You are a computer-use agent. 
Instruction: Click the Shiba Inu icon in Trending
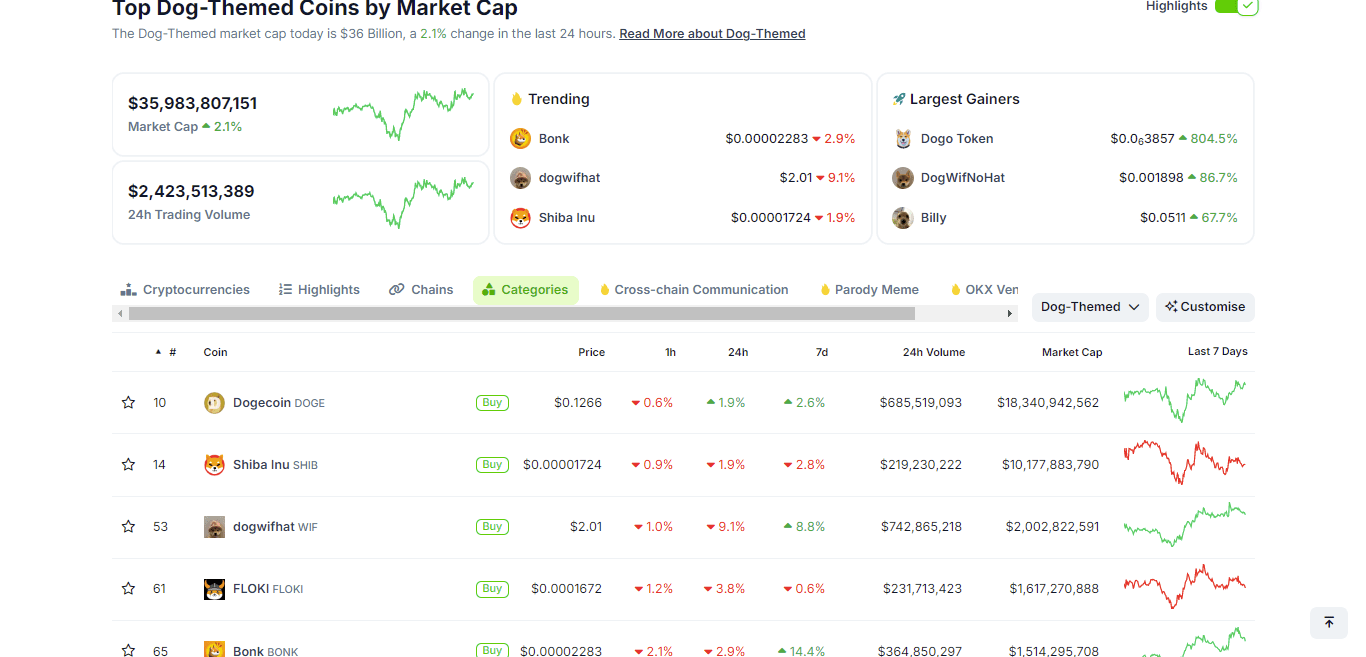520,218
